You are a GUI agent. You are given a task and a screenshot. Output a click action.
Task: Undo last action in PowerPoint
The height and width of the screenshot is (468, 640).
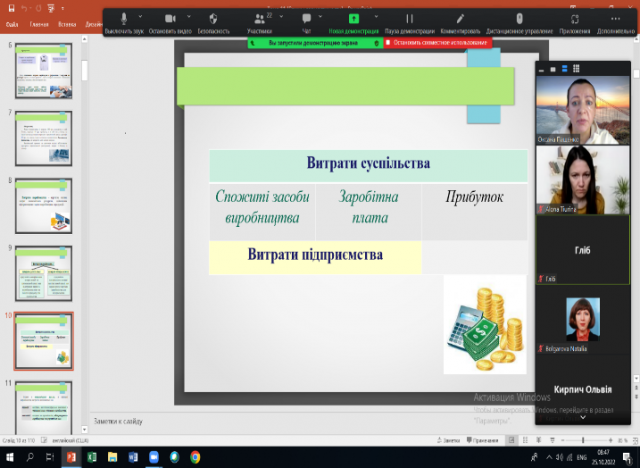24,8
